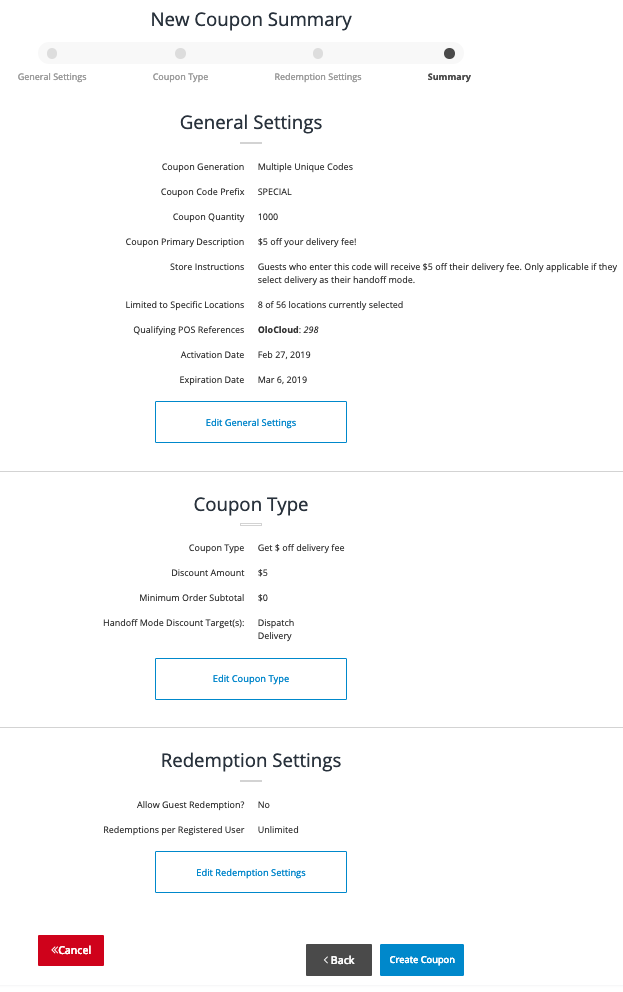Screen dimensions: 623x992
Task: Click the filled Summary progress dot
Action: pyautogui.click(x=449, y=53)
